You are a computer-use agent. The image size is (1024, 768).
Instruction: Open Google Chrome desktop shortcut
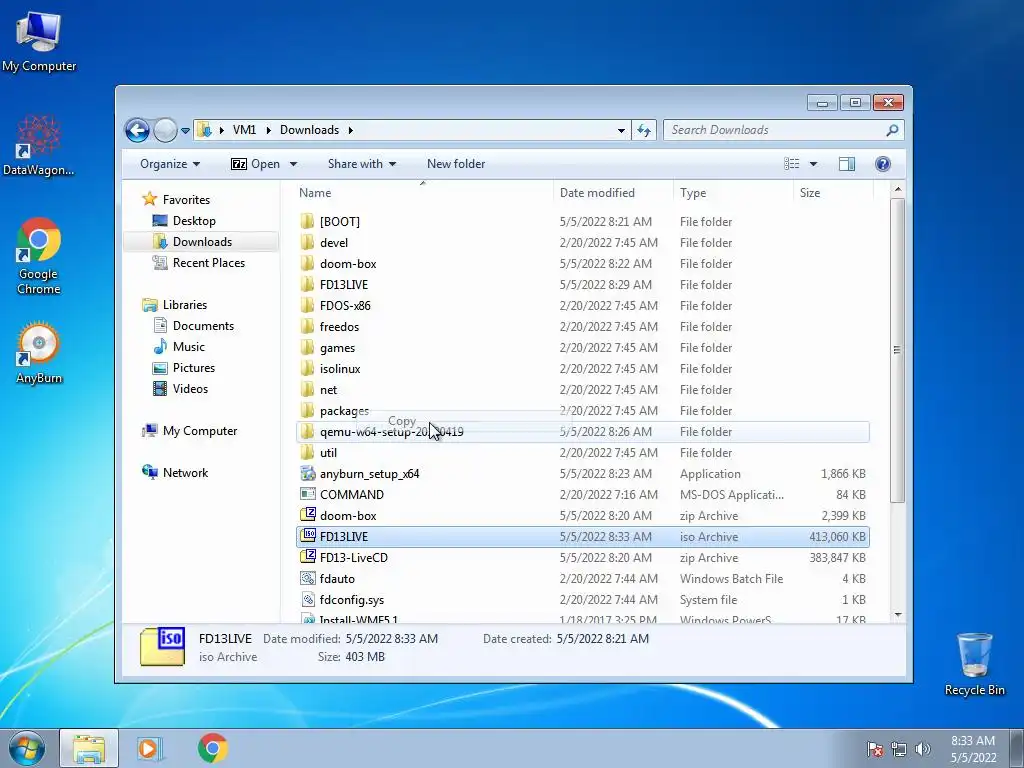(x=39, y=255)
